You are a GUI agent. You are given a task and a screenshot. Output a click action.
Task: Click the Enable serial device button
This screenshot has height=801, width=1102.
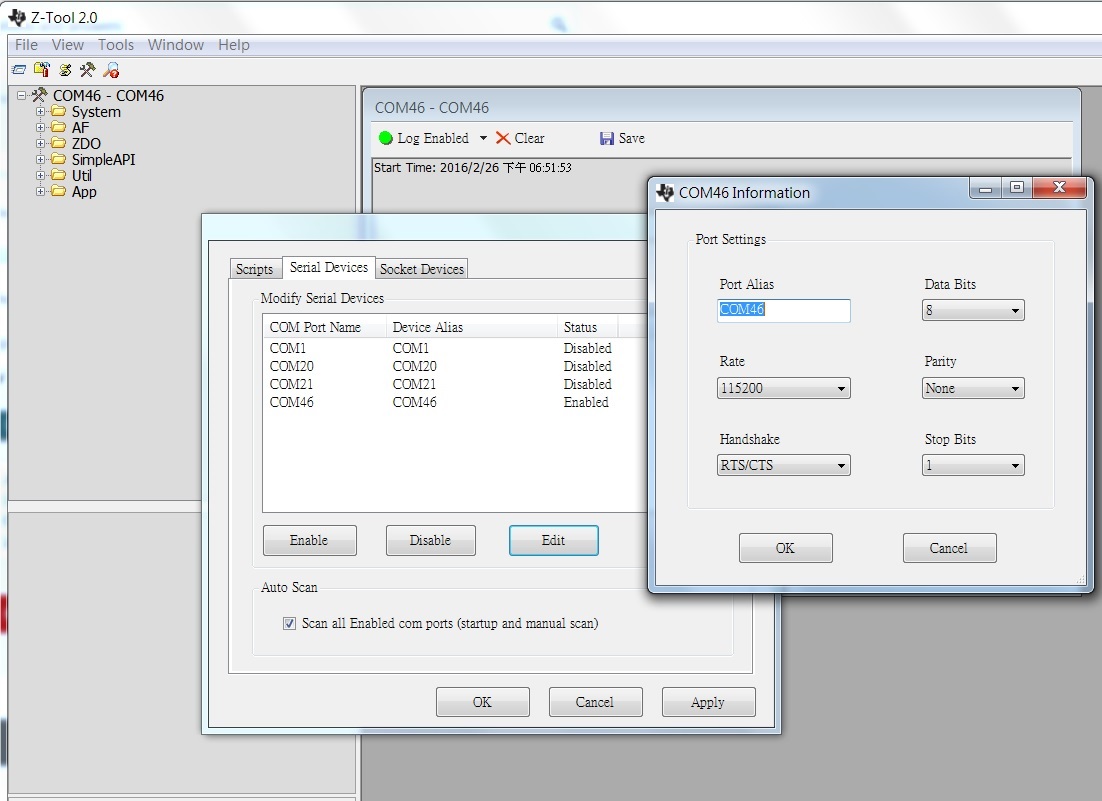(x=309, y=540)
